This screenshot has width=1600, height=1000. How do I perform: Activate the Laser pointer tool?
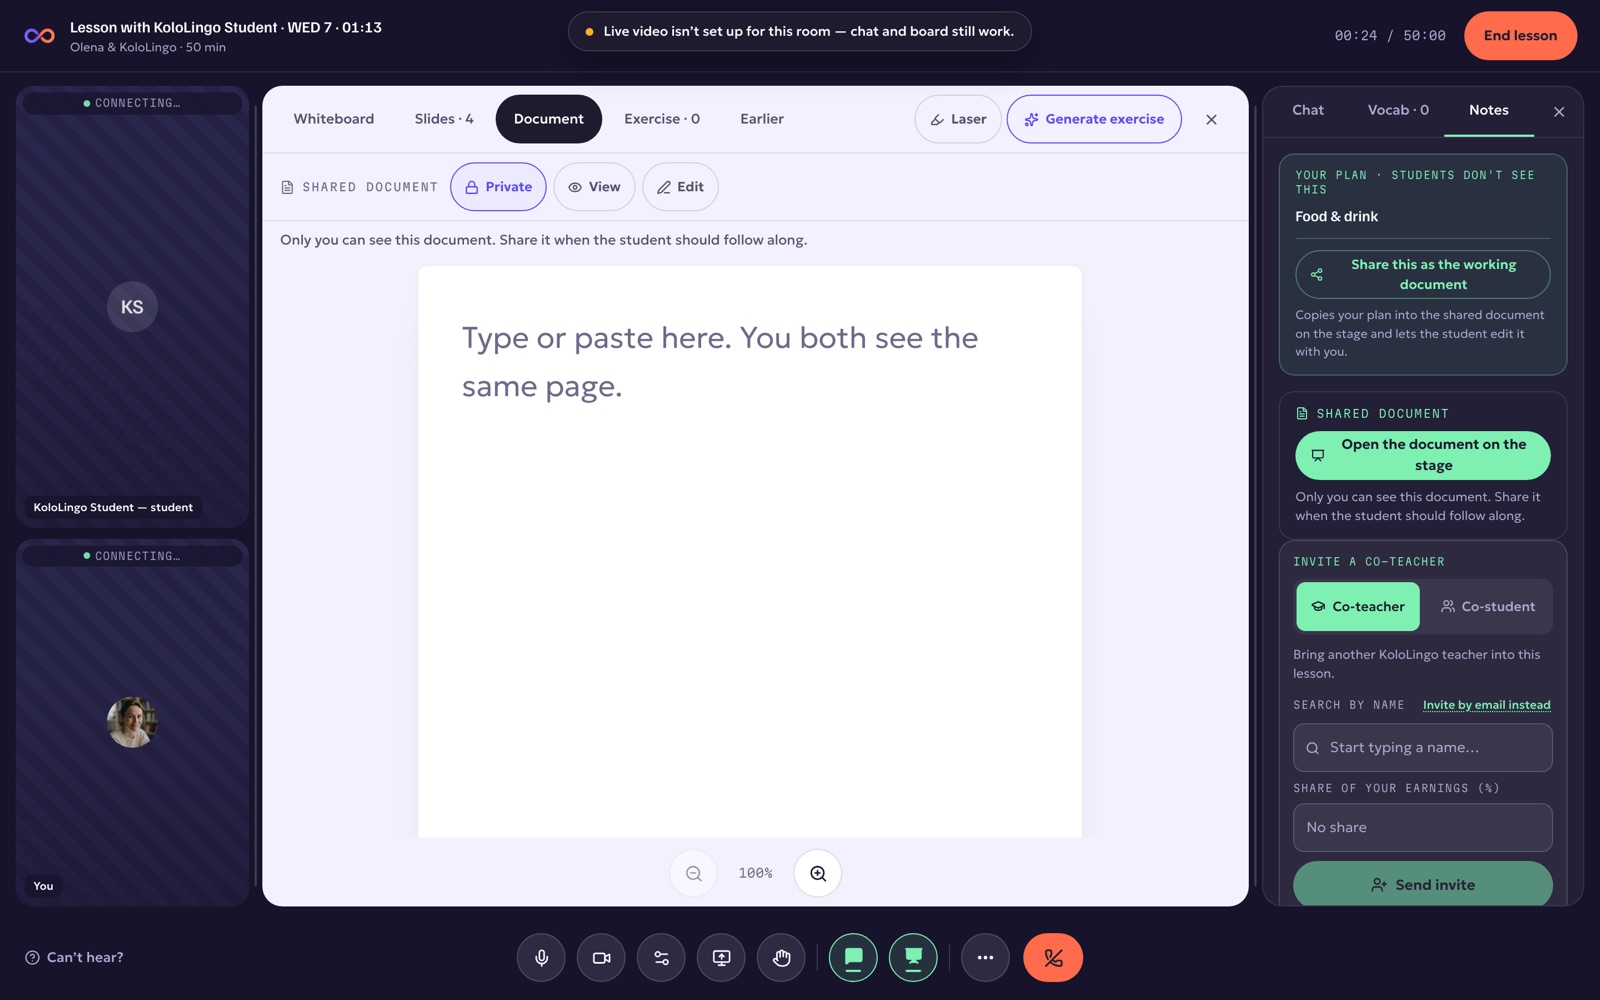(958, 119)
